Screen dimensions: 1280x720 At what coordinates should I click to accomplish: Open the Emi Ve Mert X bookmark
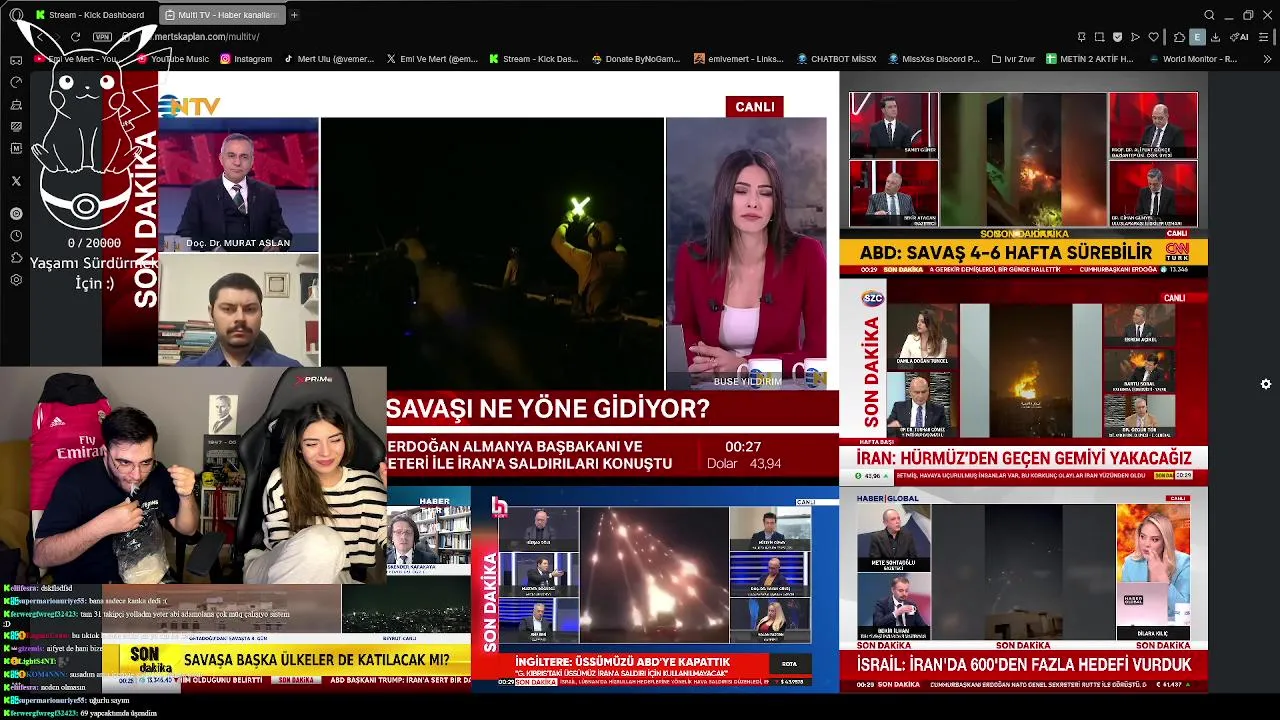pos(432,59)
